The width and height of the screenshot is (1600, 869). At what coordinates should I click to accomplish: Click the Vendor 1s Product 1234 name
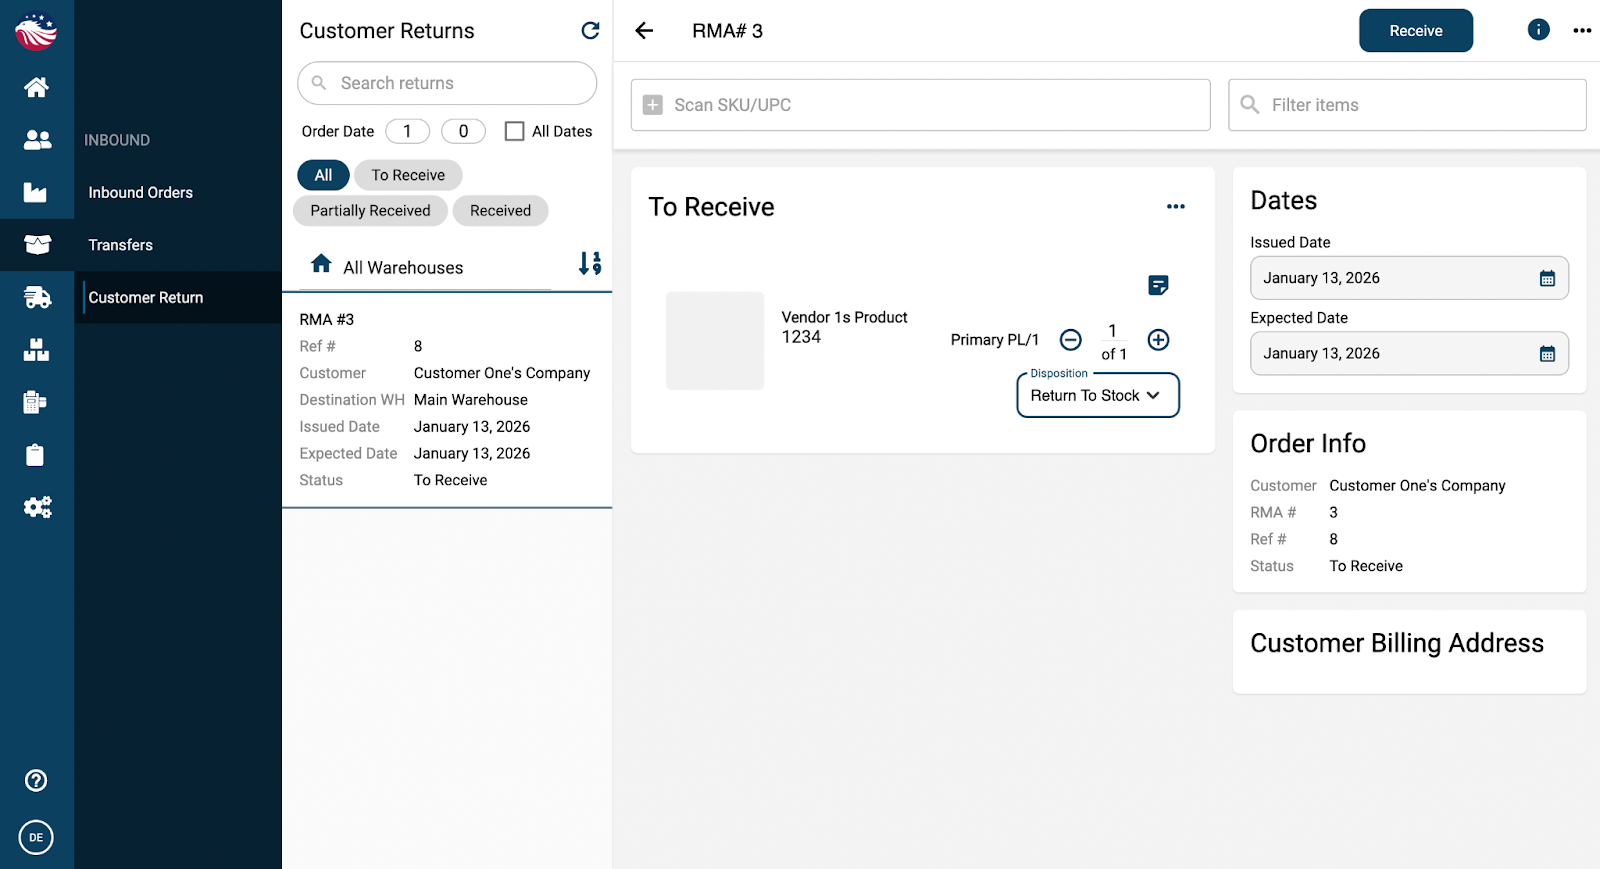[x=845, y=327]
